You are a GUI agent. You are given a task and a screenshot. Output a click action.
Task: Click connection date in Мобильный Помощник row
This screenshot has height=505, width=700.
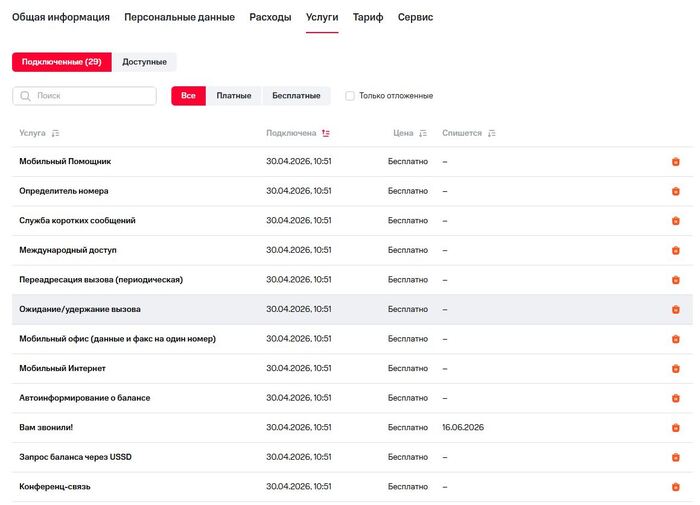[x=299, y=161]
